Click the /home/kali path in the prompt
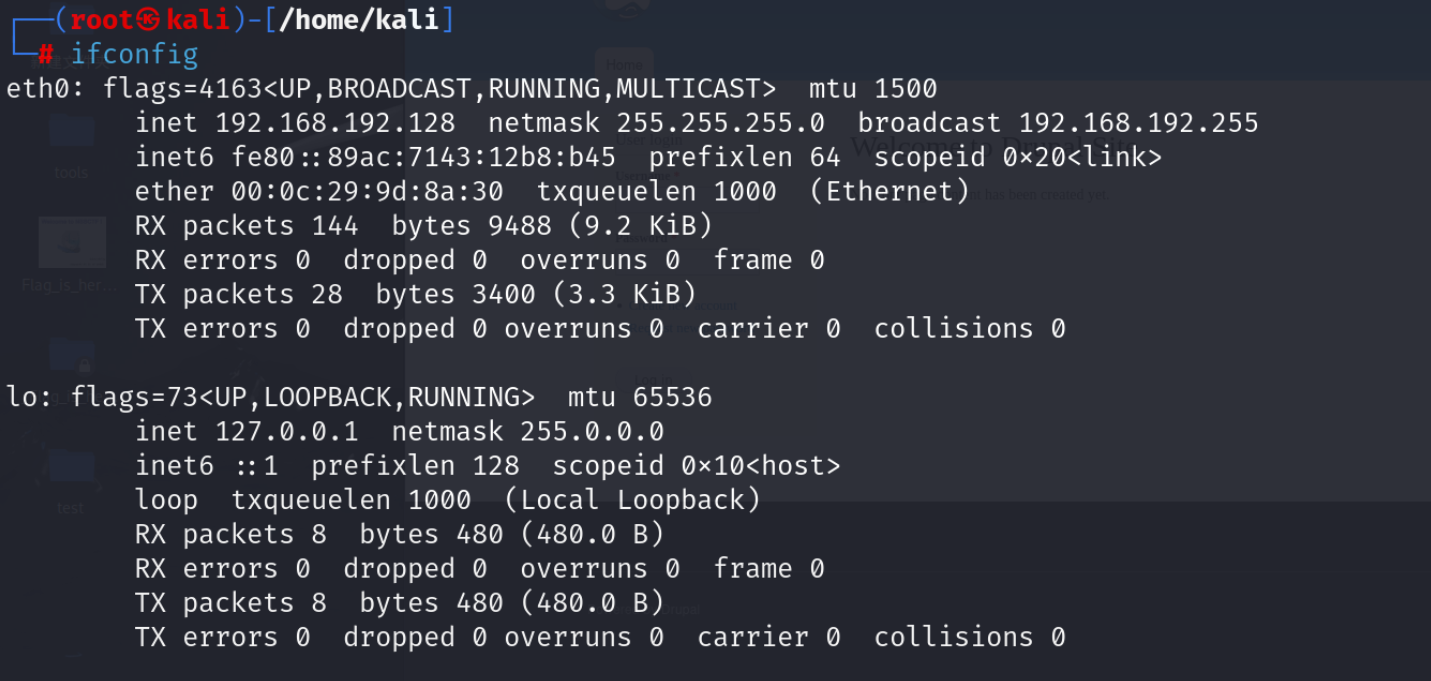 (358, 19)
